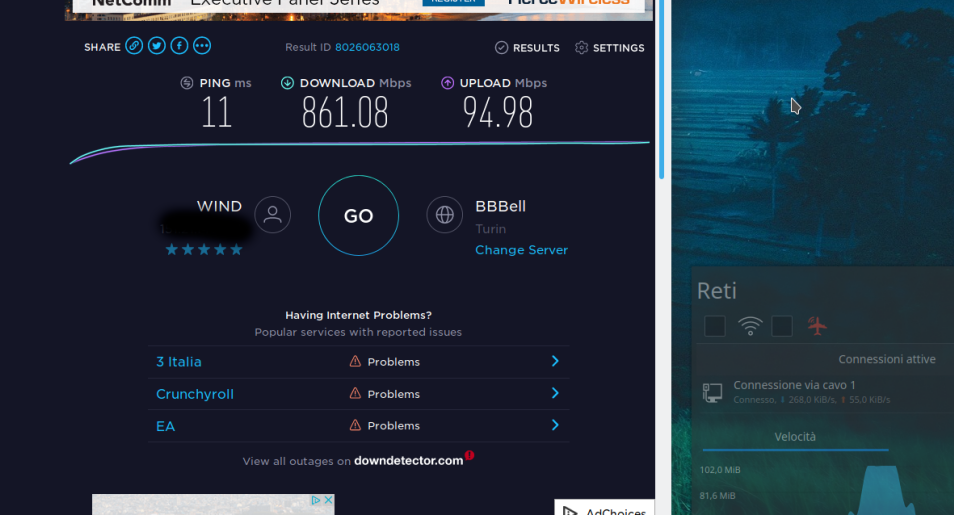Open the Crunchyroll outage link
This screenshot has height=515, width=954.
coord(195,394)
